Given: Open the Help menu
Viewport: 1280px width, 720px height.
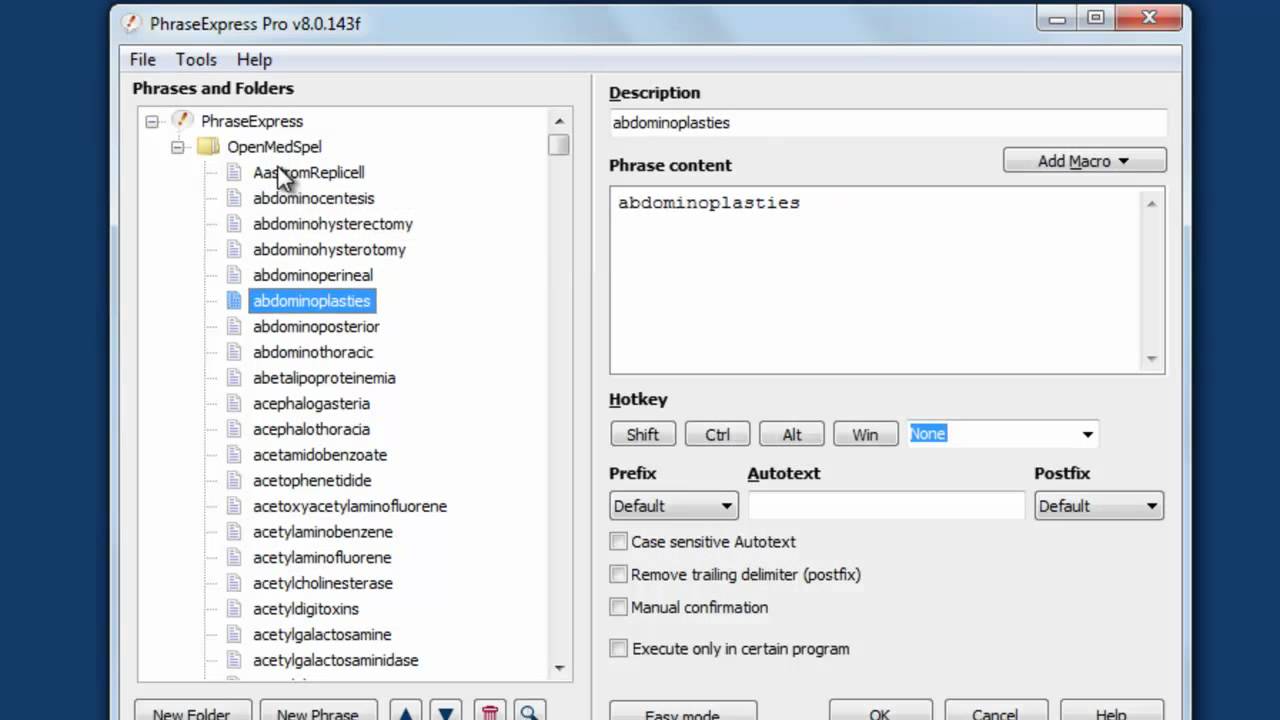Looking at the screenshot, I should click(254, 60).
